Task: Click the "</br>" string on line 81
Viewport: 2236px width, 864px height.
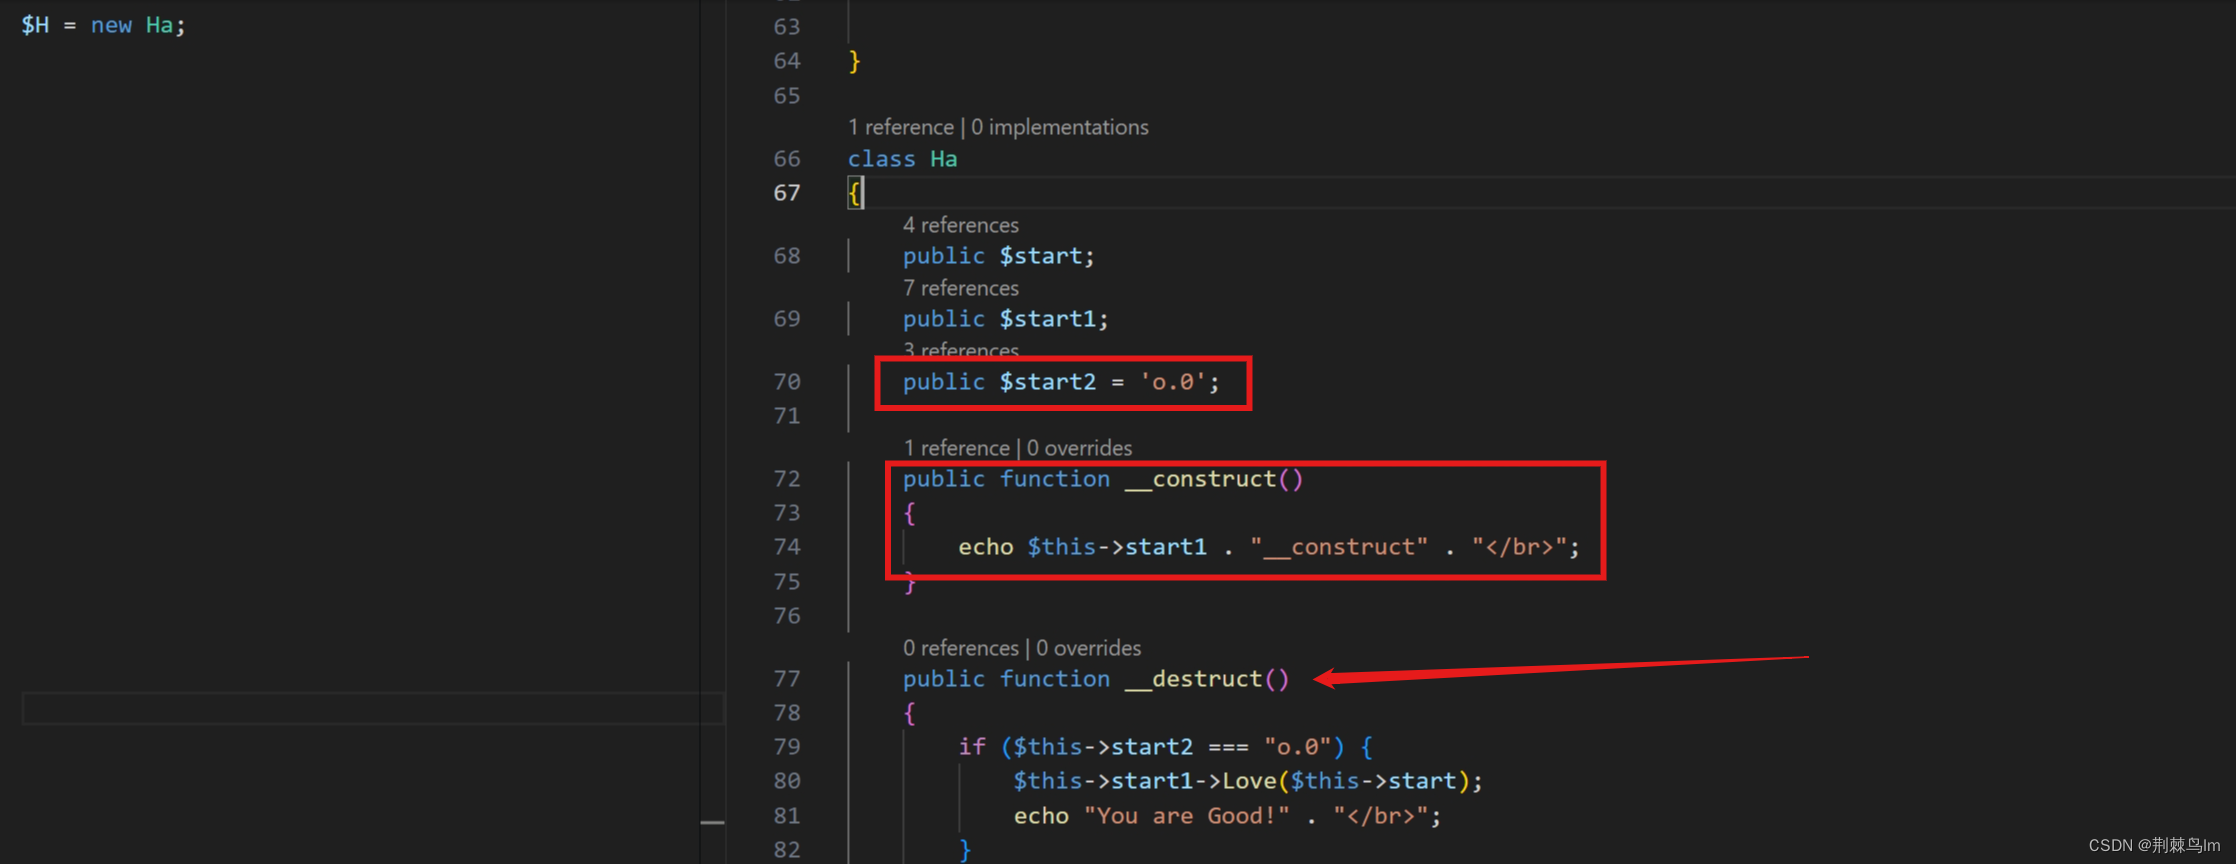Action: 1380,816
